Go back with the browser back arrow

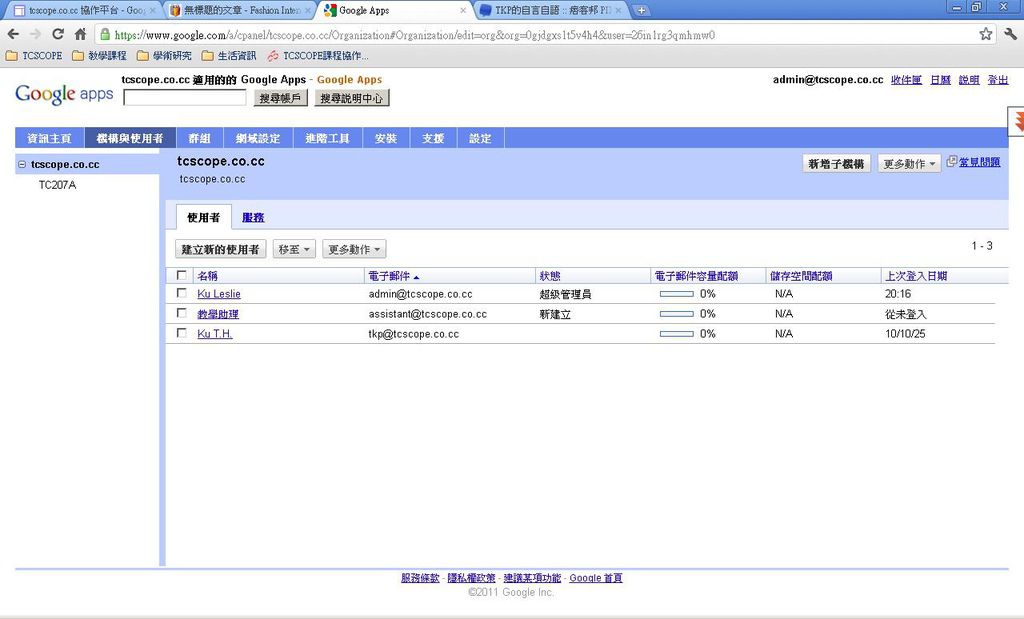click(13, 34)
